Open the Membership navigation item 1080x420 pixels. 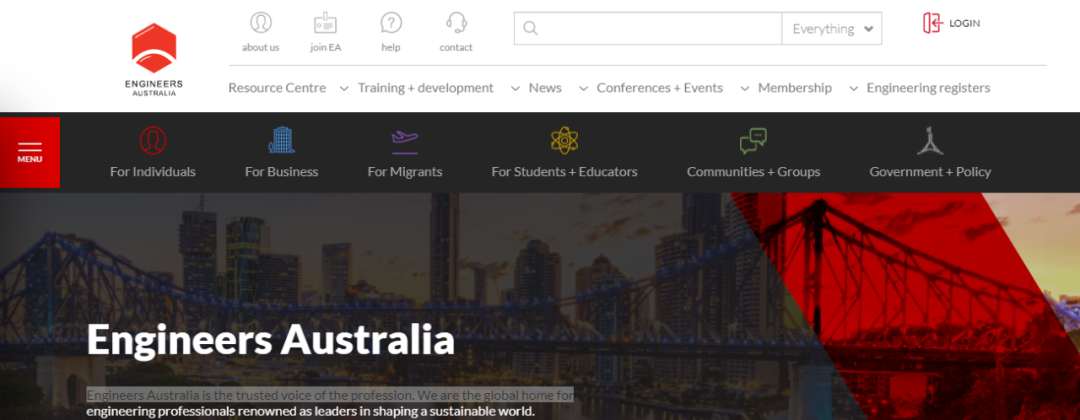click(794, 88)
